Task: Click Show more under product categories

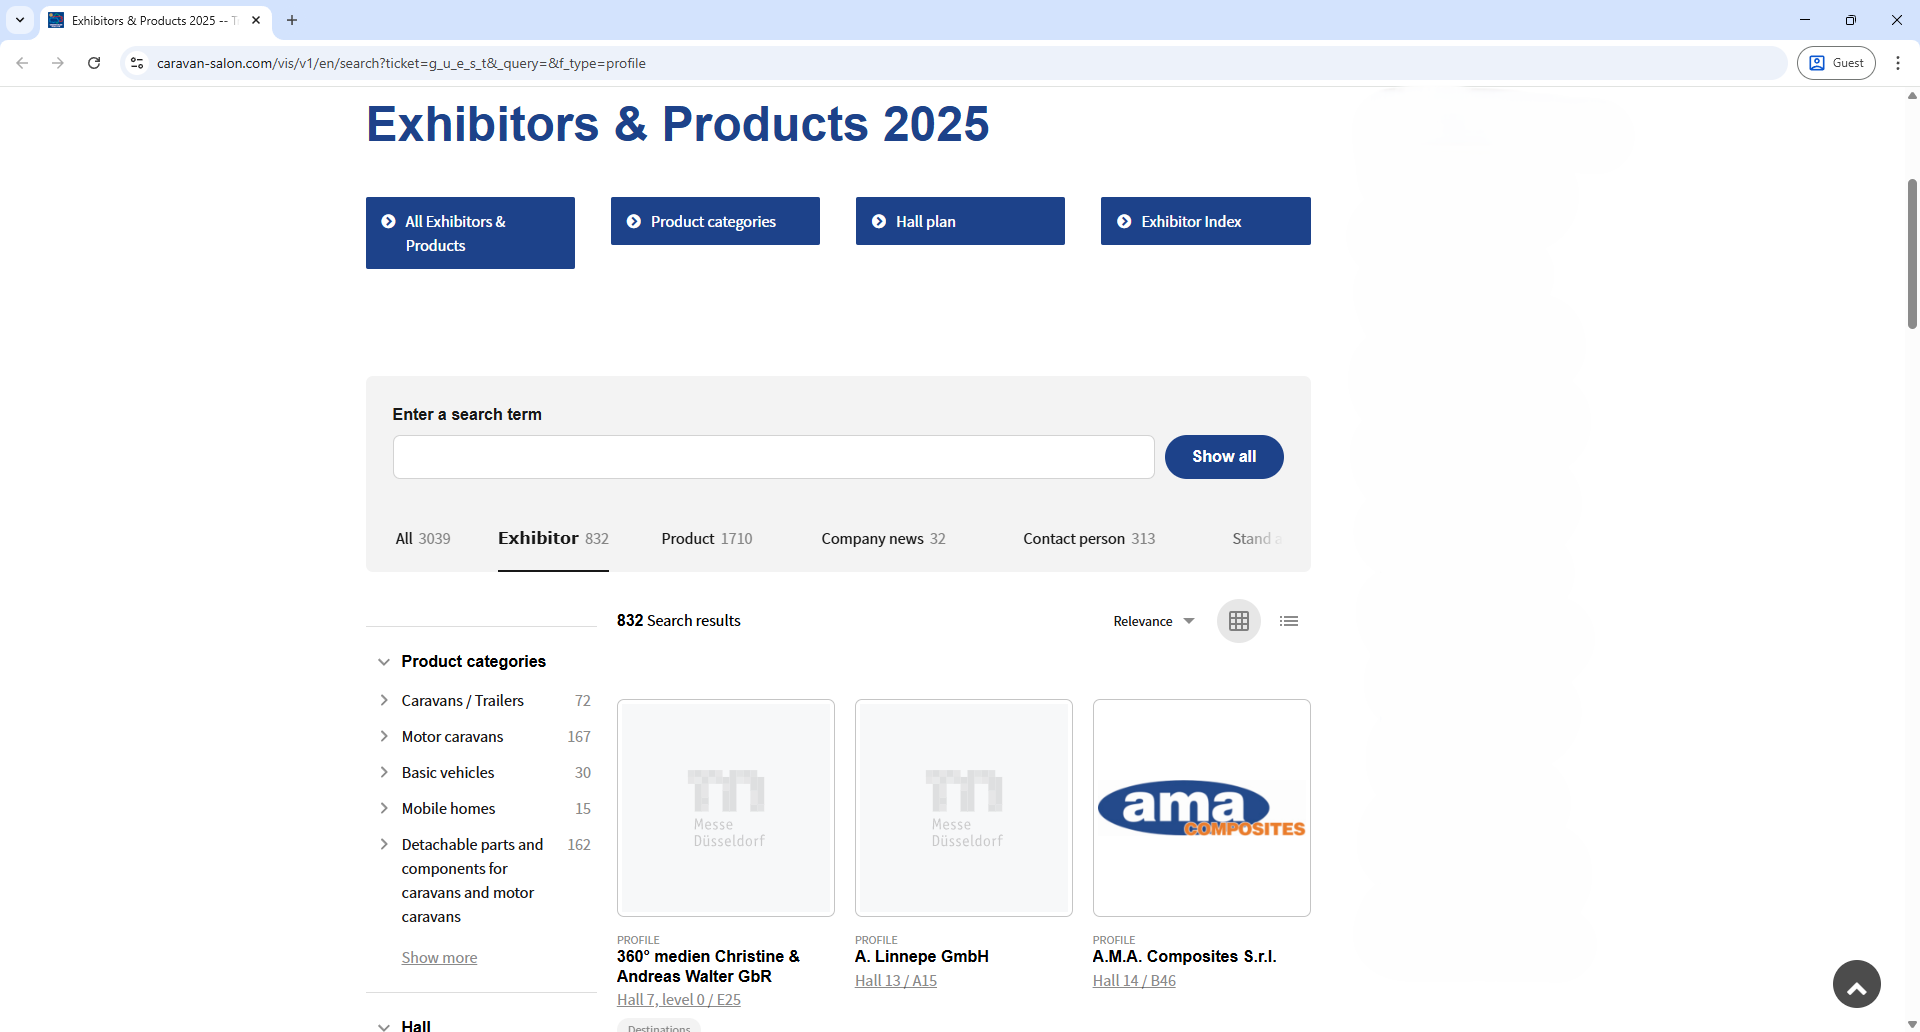Action: (438, 957)
